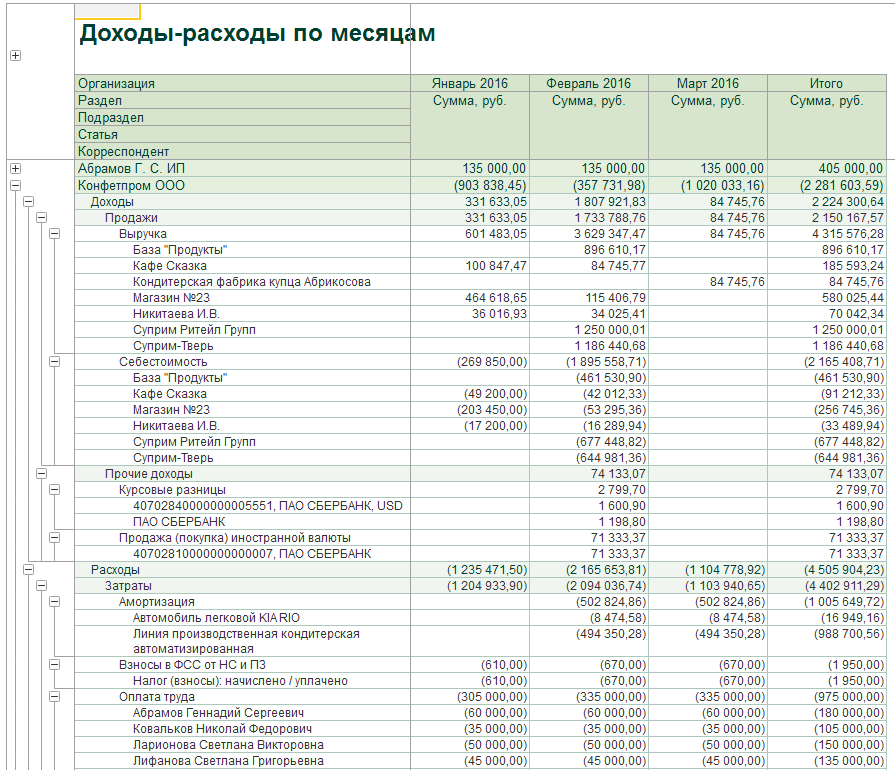Click the Доходы row label
This screenshot has height=770, width=895.
click(x=112, y=201)
